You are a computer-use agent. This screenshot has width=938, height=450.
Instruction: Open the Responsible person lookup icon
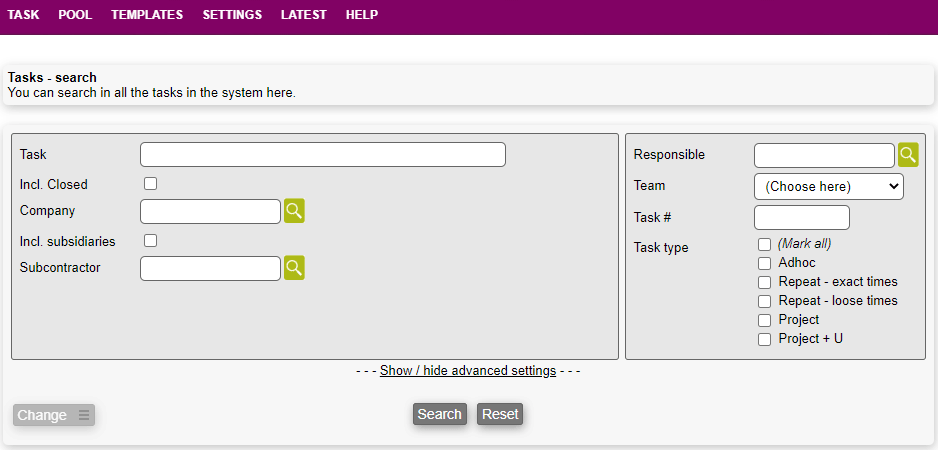pyautogui.click(x=907, y=155)
